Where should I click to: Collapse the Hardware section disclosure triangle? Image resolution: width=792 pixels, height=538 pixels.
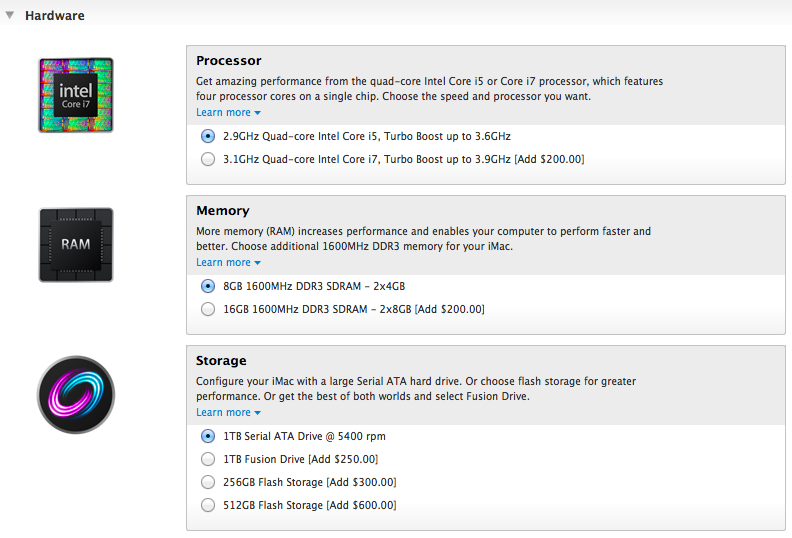click(10, 16)
